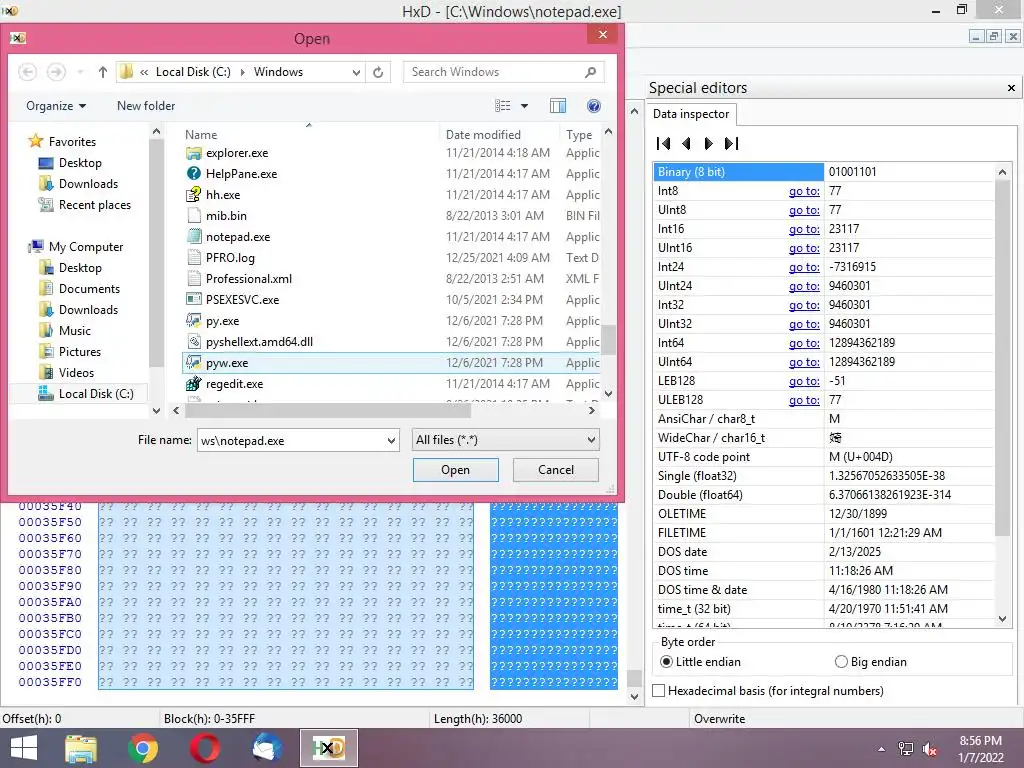Viewport: 1024px width, 768px height.
Task: Click the Forward arrow in Open dialog
Action: [x=56, y=72]
